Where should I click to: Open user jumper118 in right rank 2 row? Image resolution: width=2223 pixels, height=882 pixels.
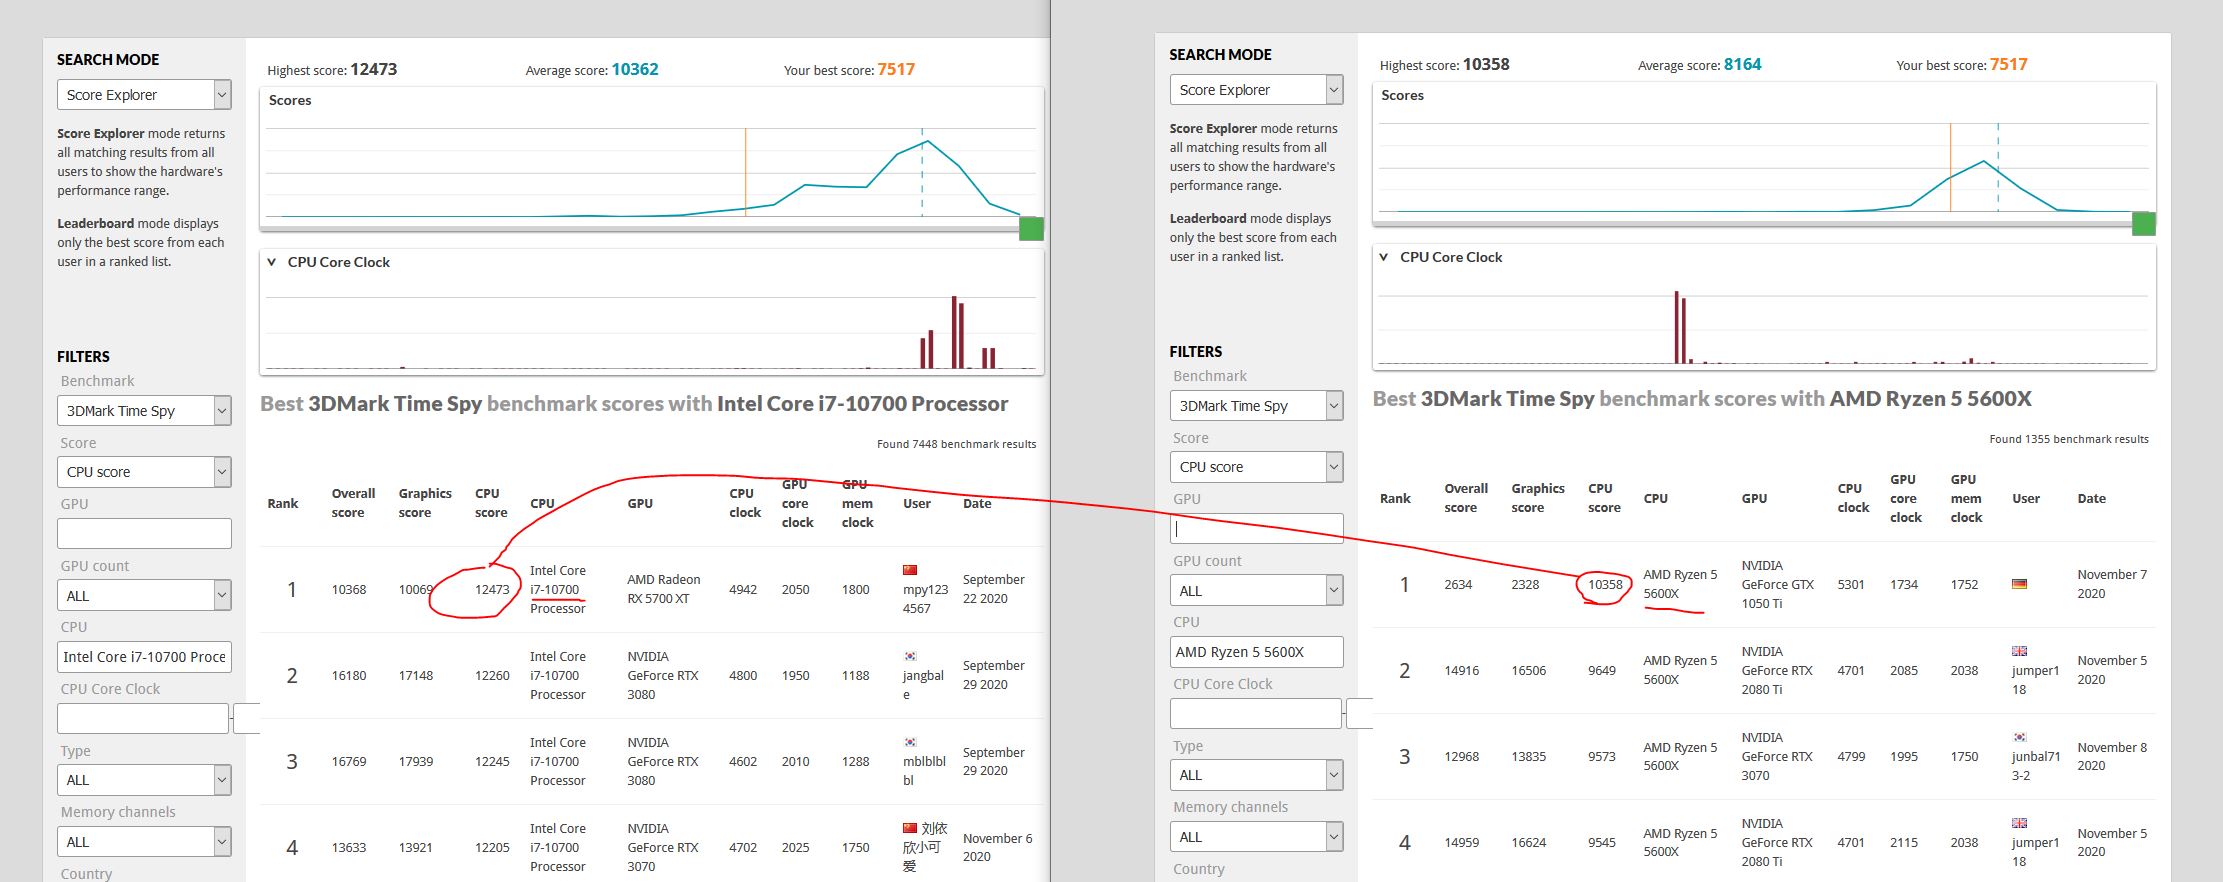pyautogui.click(x=2035, y=680)
